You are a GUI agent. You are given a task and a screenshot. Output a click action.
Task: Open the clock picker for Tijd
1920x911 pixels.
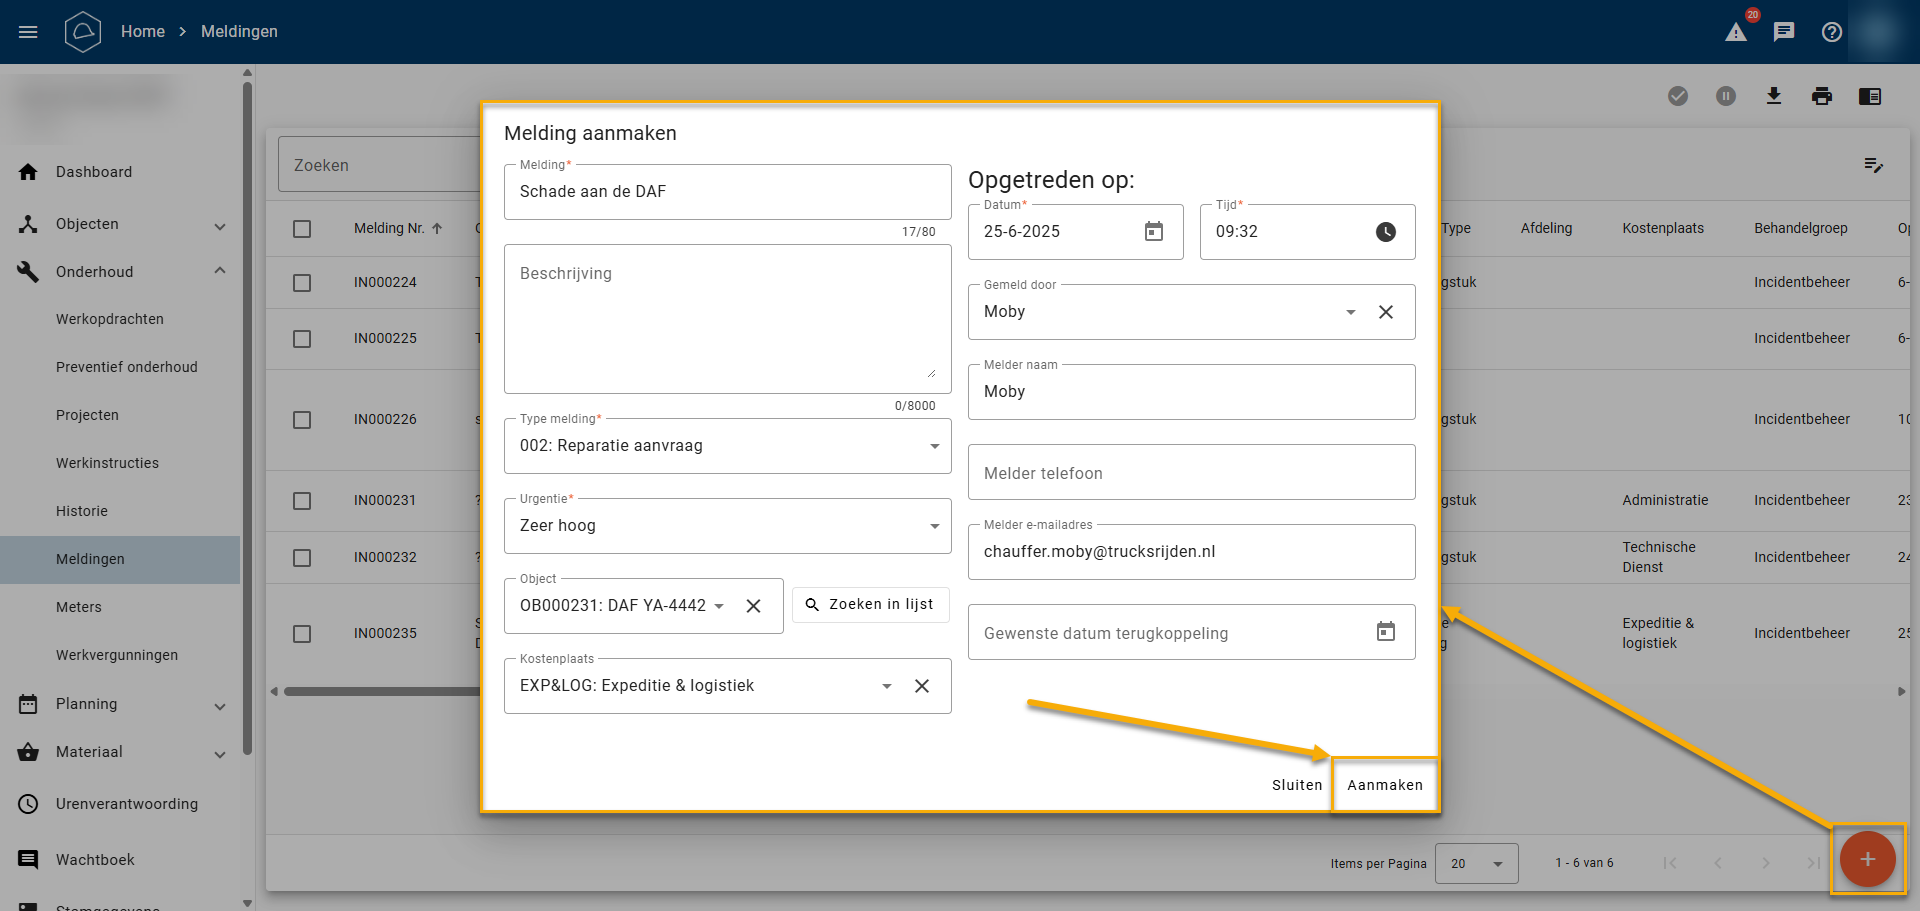pos(1385,232)
